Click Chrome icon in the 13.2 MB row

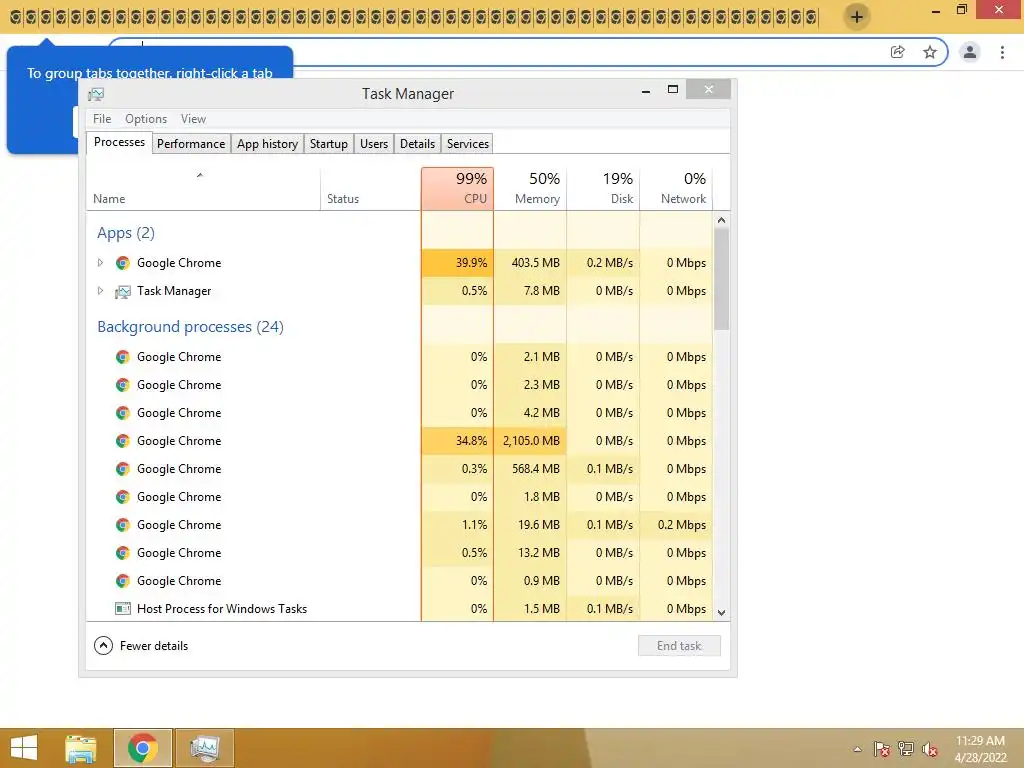click(x=122, y=554)
